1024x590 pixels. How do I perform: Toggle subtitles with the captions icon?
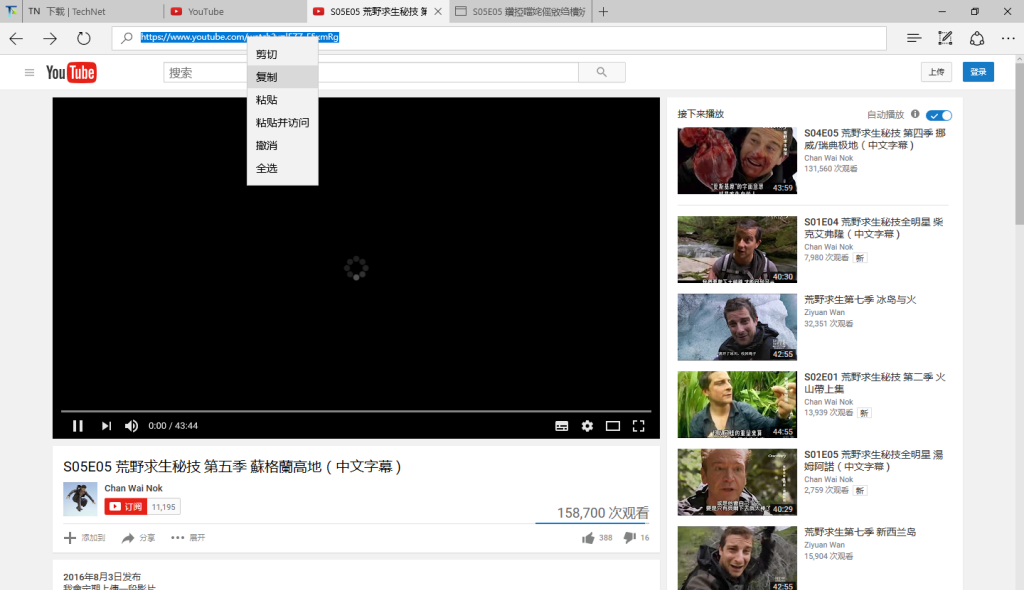coord(562,426)
